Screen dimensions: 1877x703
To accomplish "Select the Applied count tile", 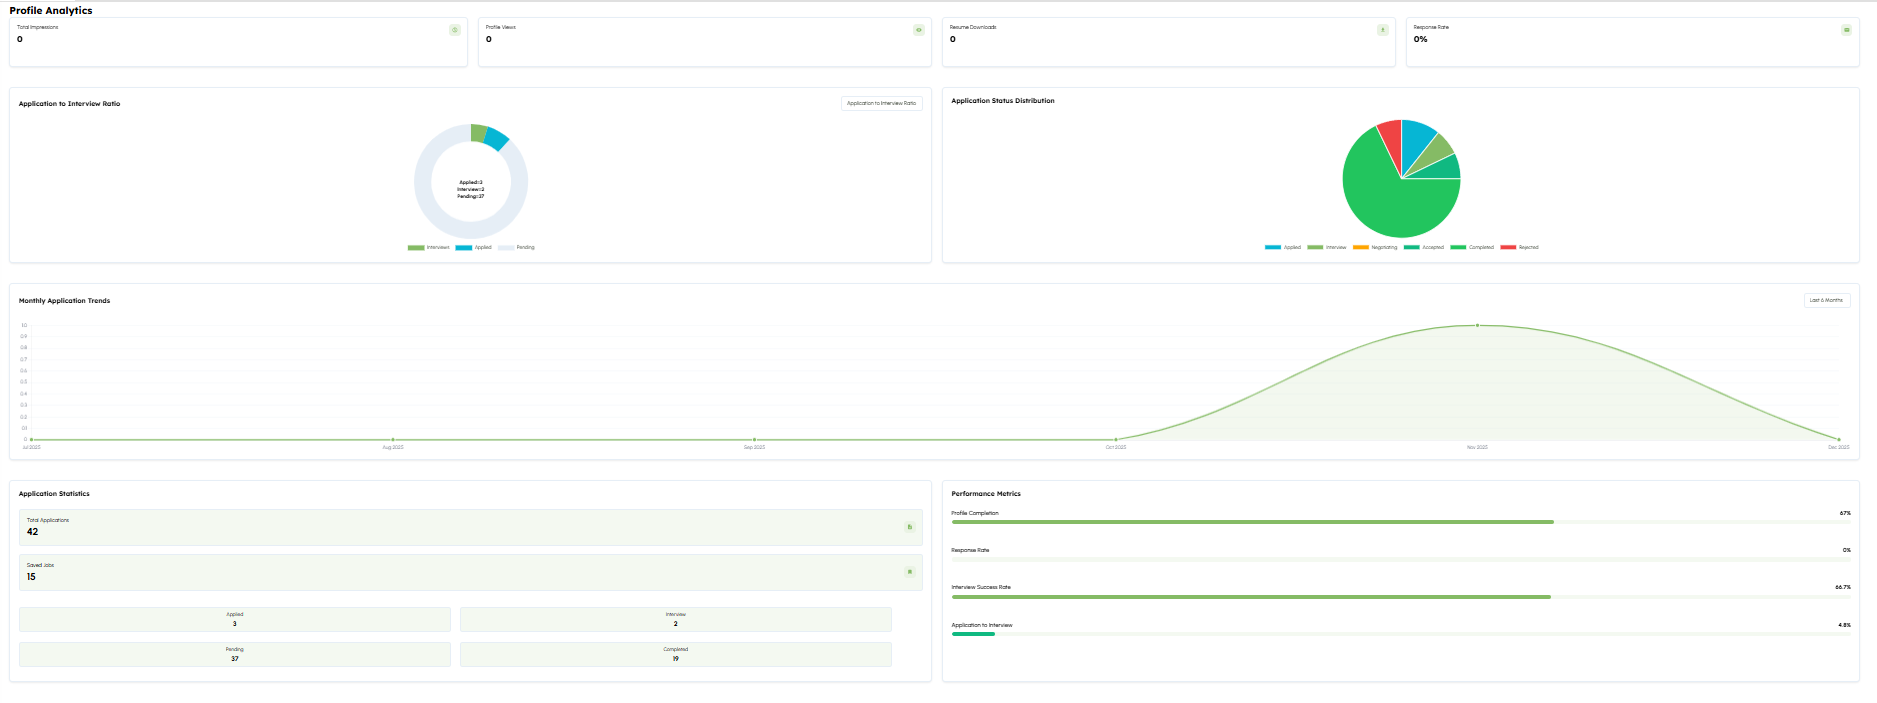I will click(235, 619).
